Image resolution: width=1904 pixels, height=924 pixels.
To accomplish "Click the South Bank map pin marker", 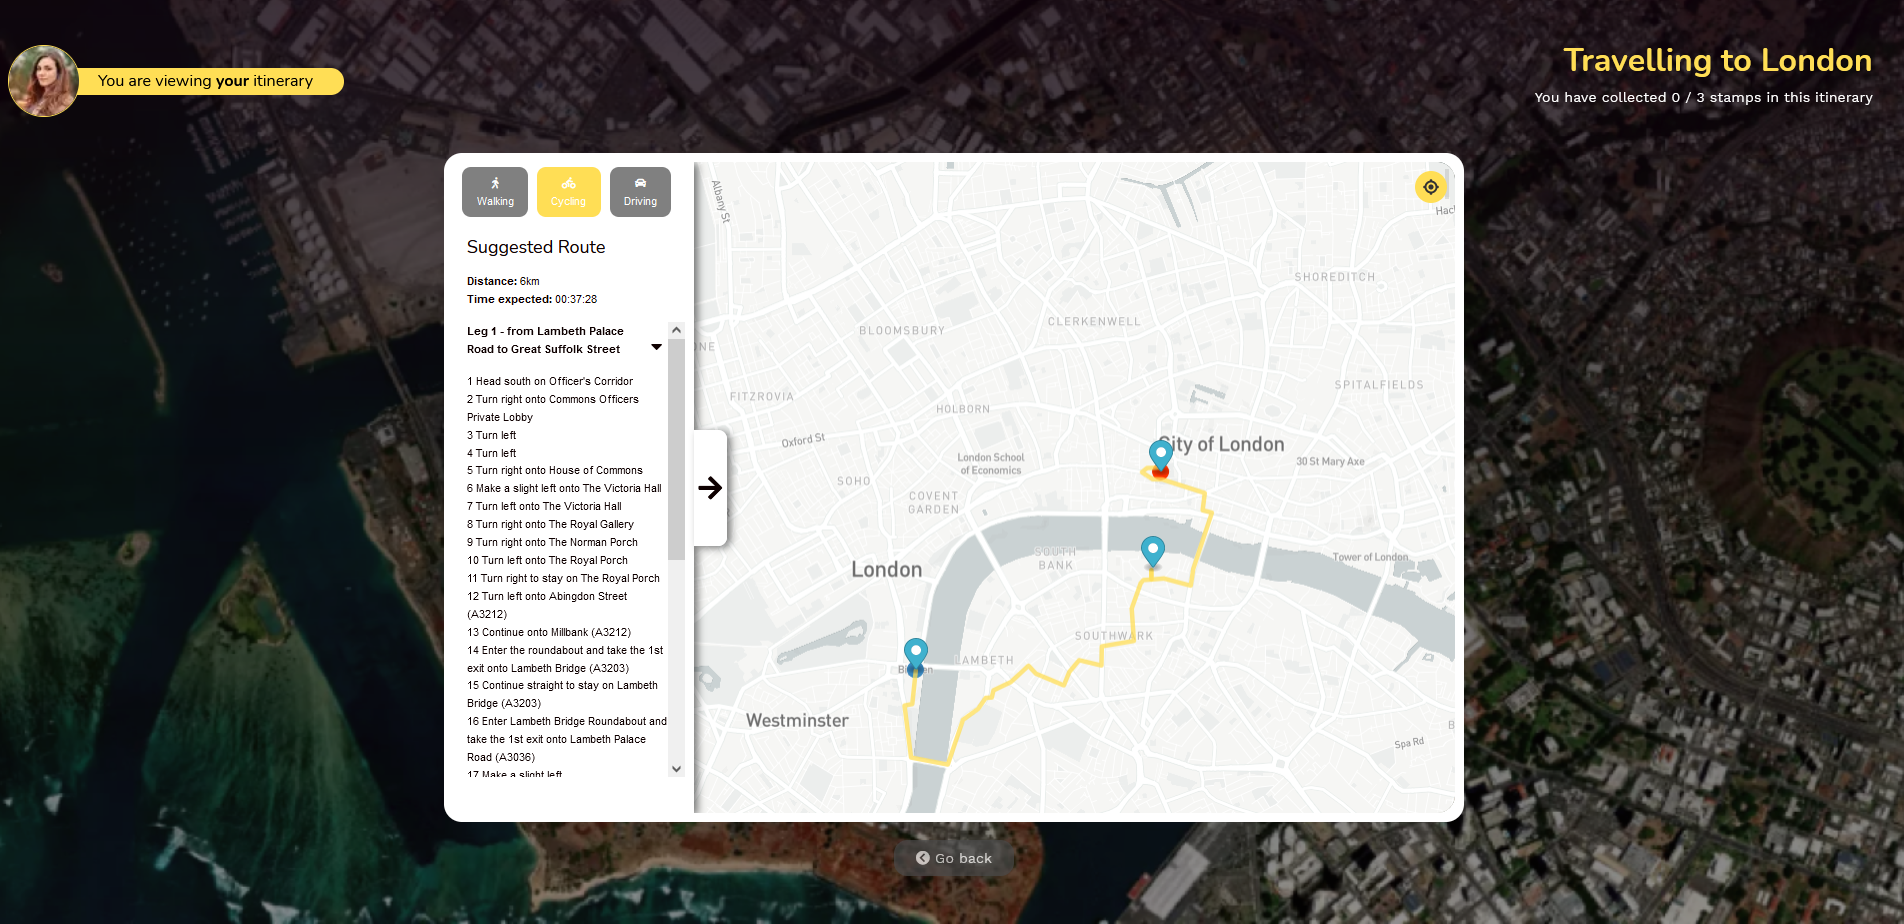I will pos(1153,552).
